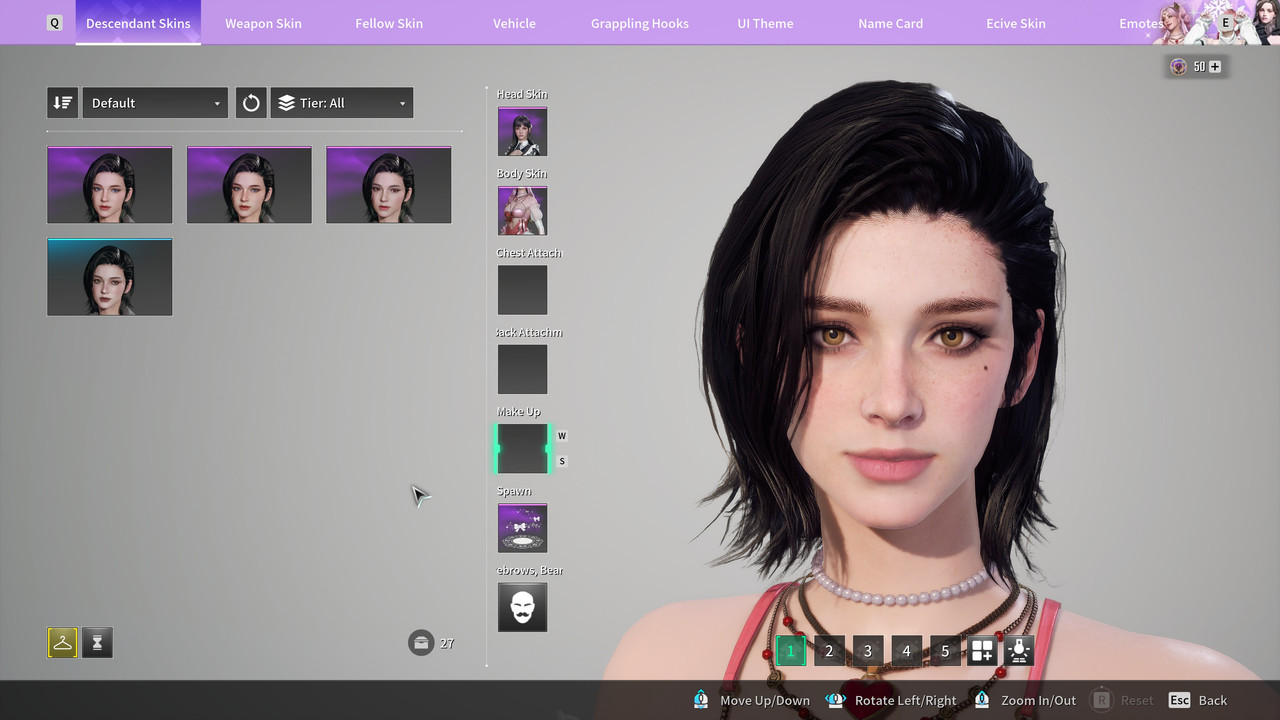
Task: Open the empty Back Attachment slot
Action: 522,370
